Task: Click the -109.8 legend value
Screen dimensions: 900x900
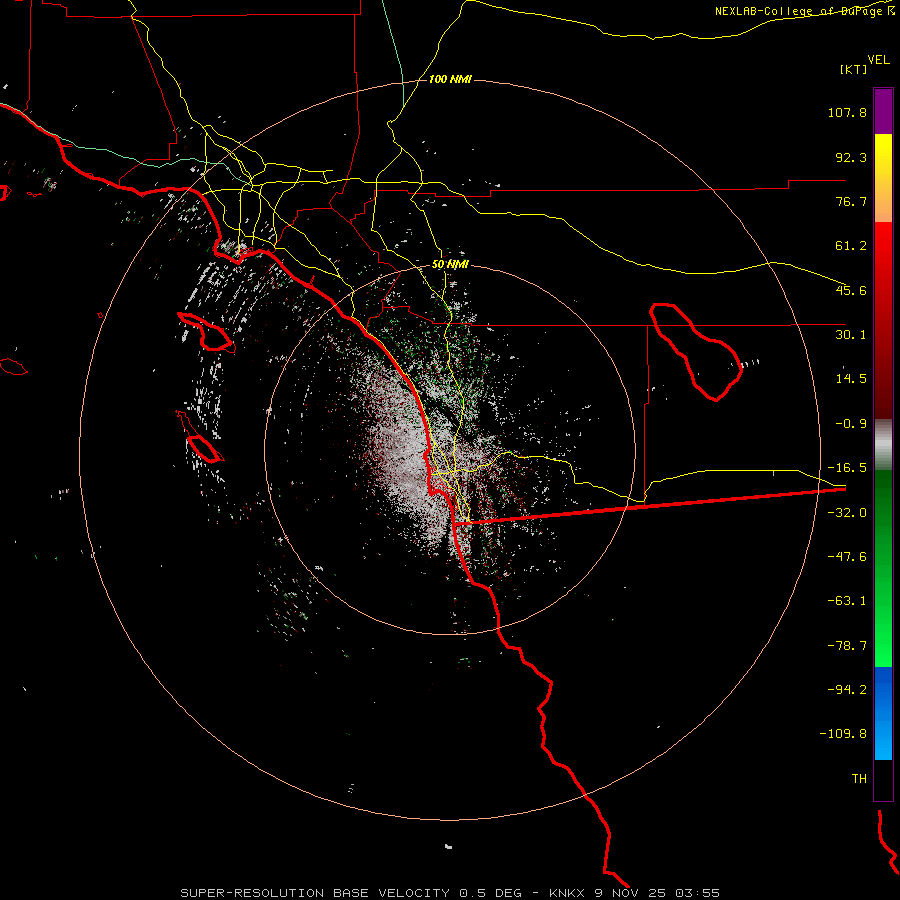Action: tap(843, 734)
